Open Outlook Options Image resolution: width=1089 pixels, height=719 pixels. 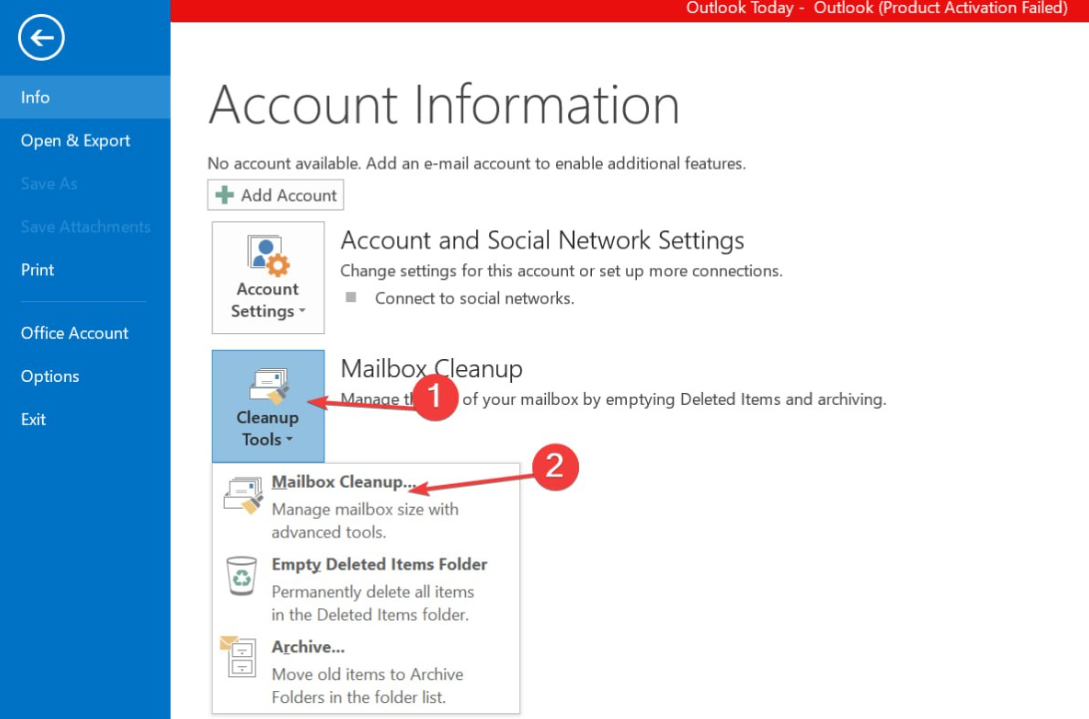coord(85,376)
